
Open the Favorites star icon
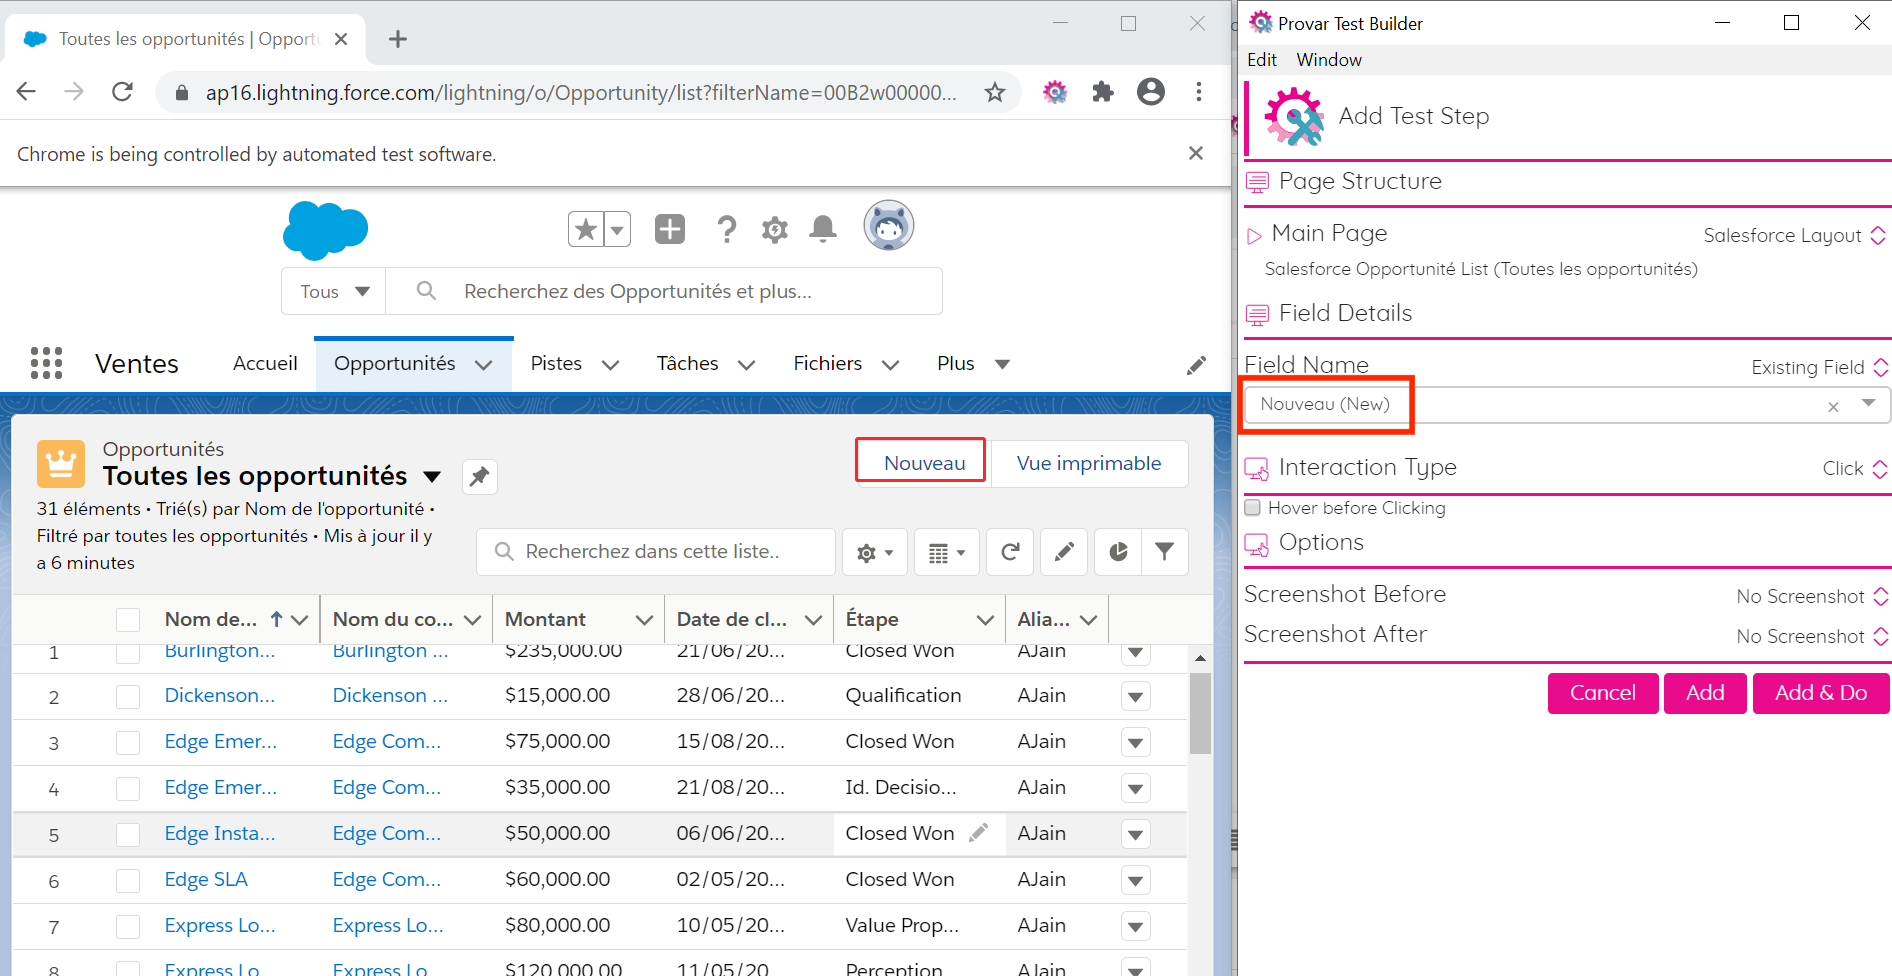point(586,230)
